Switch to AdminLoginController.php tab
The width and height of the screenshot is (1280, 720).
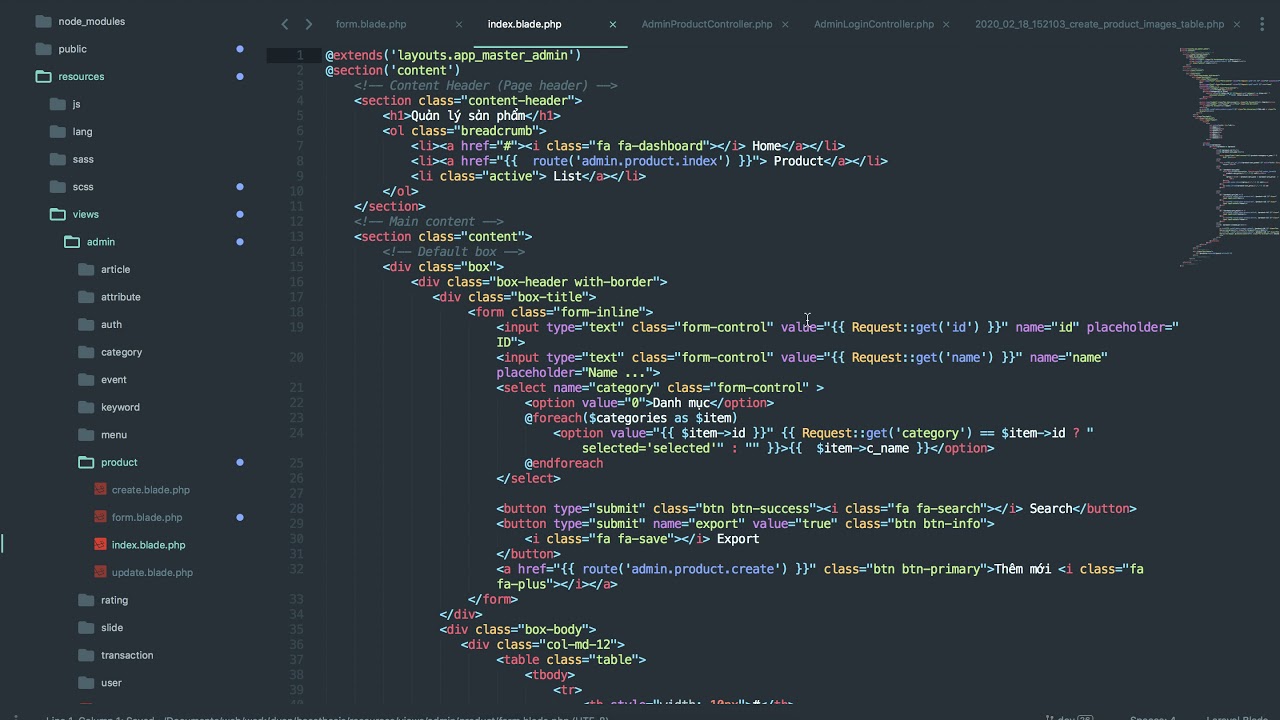point(874,24)
